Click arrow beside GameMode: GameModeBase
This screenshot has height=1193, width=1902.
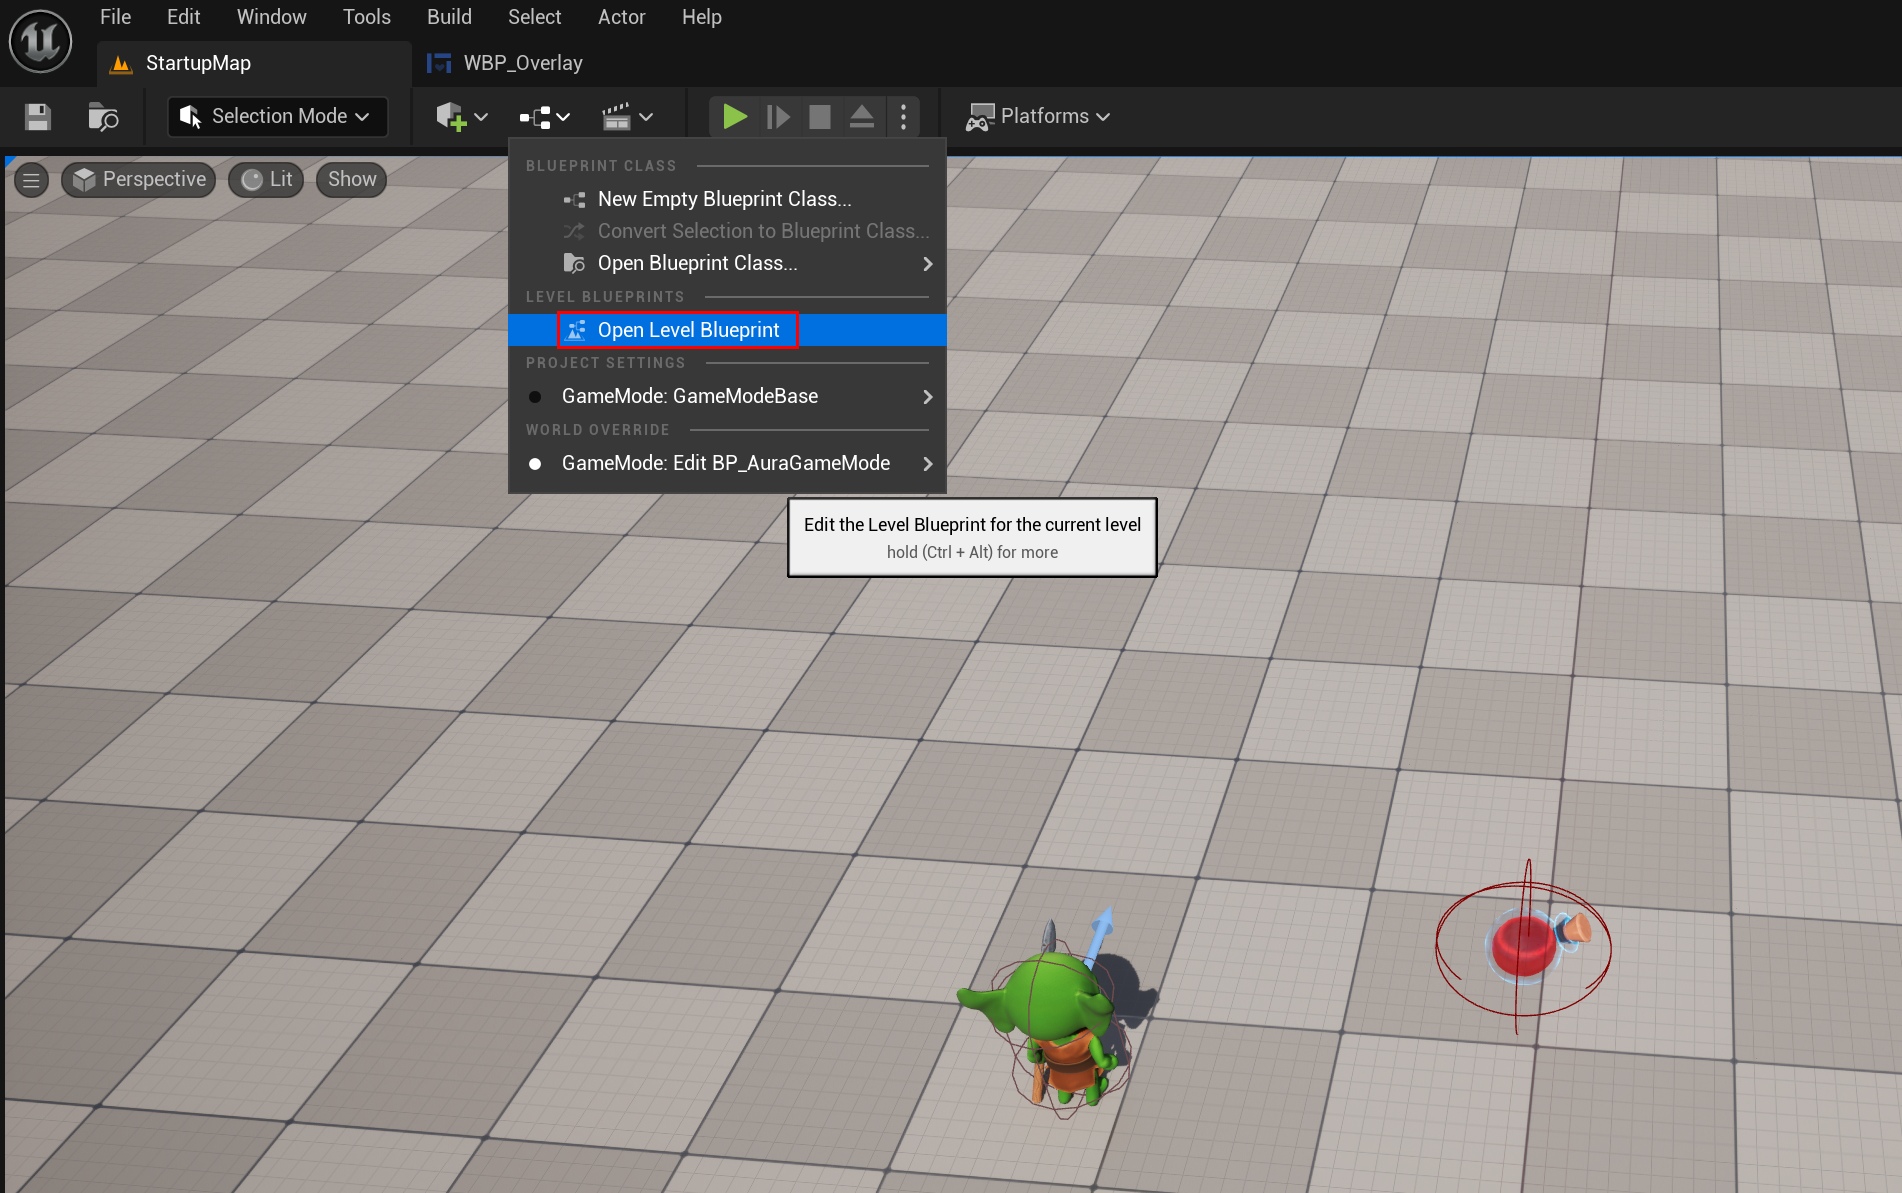tap(928, 397)
